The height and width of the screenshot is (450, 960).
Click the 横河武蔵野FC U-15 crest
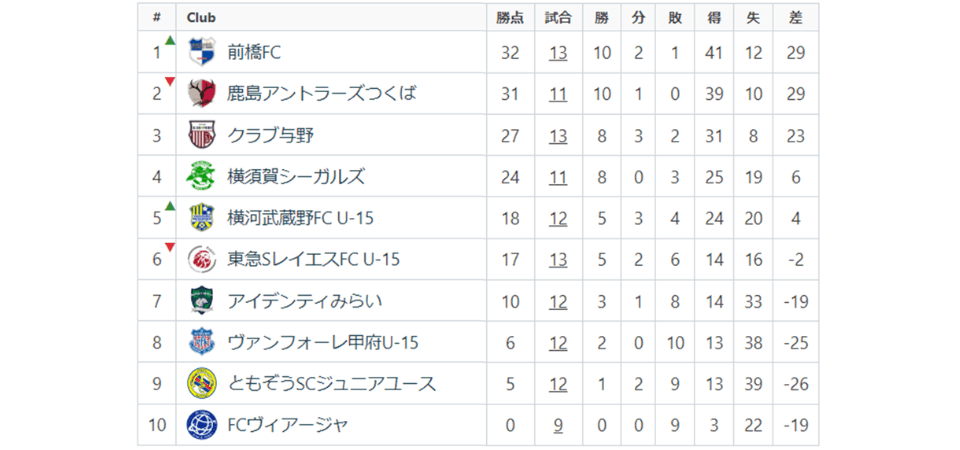point(202,217)
